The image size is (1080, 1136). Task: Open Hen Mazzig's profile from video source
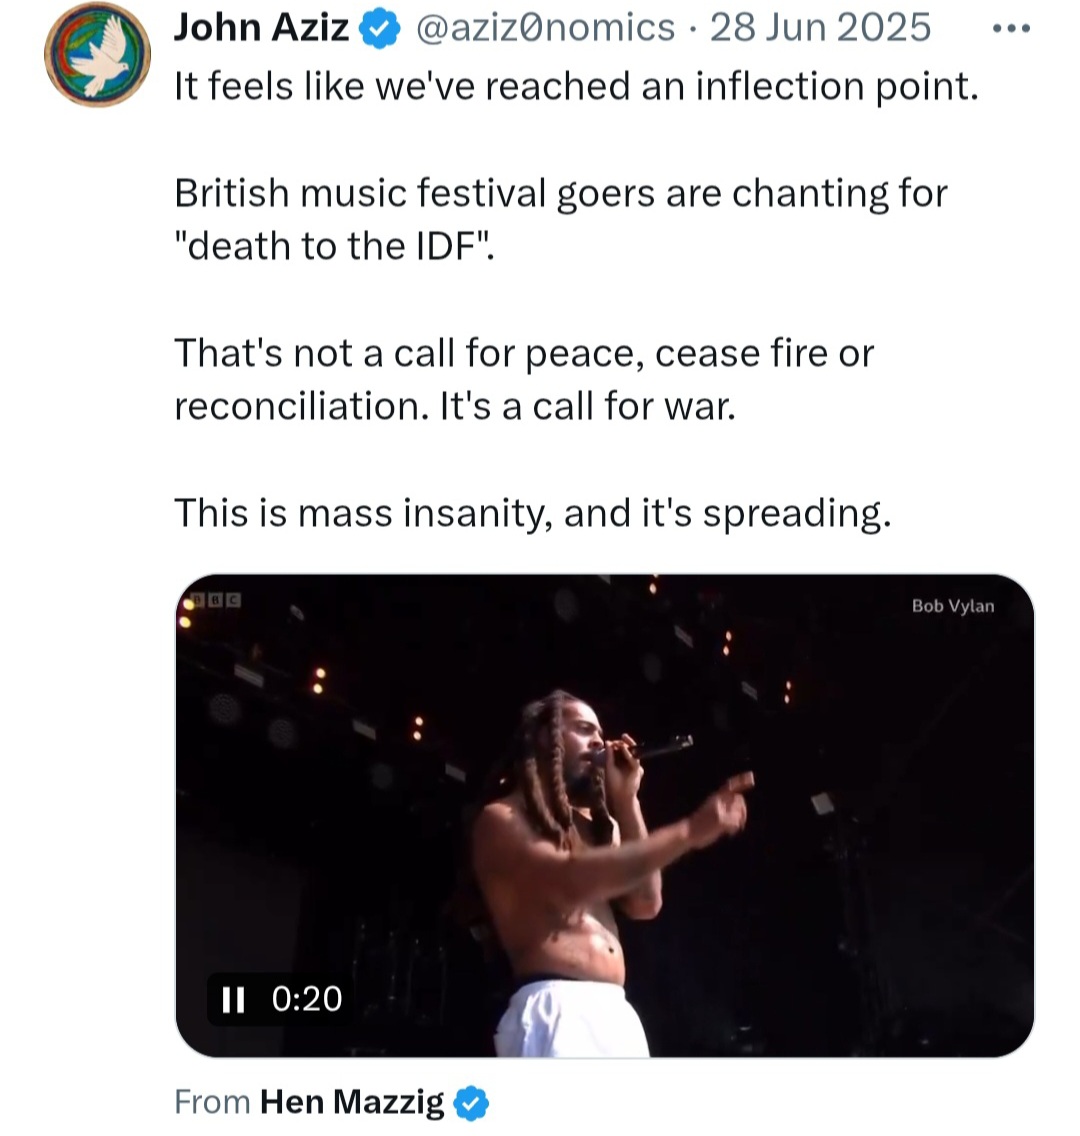[352, 1102]
